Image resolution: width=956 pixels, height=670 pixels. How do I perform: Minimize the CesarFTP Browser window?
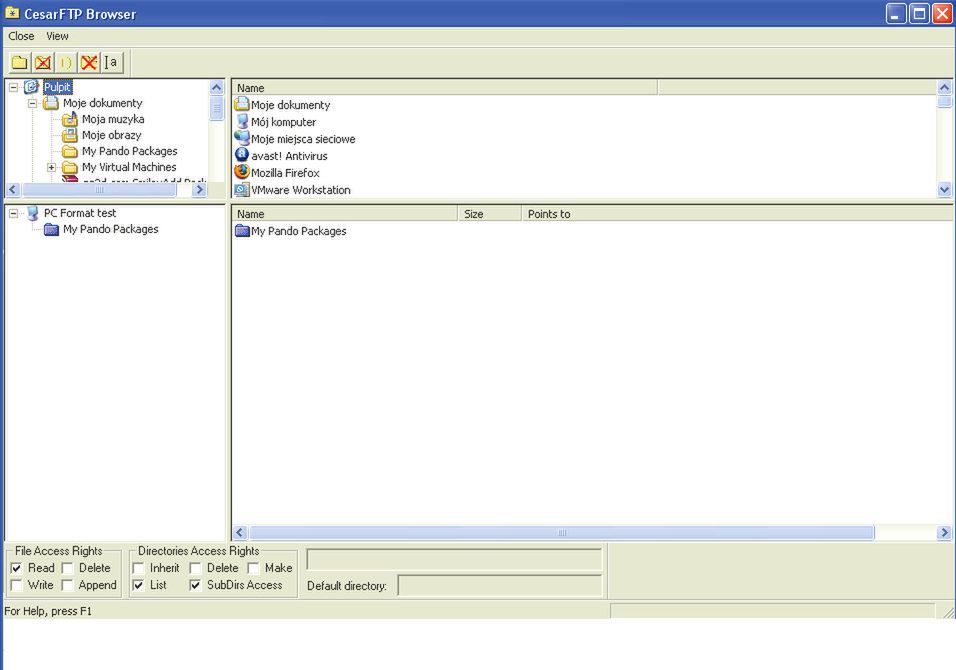click(896, 13)
